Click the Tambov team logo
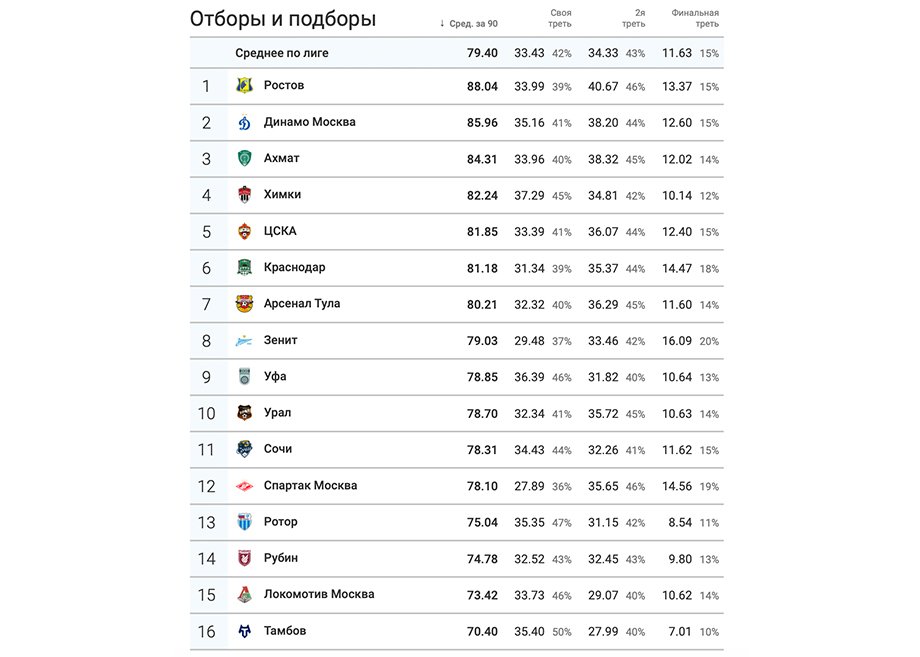 tap(245, 632)
